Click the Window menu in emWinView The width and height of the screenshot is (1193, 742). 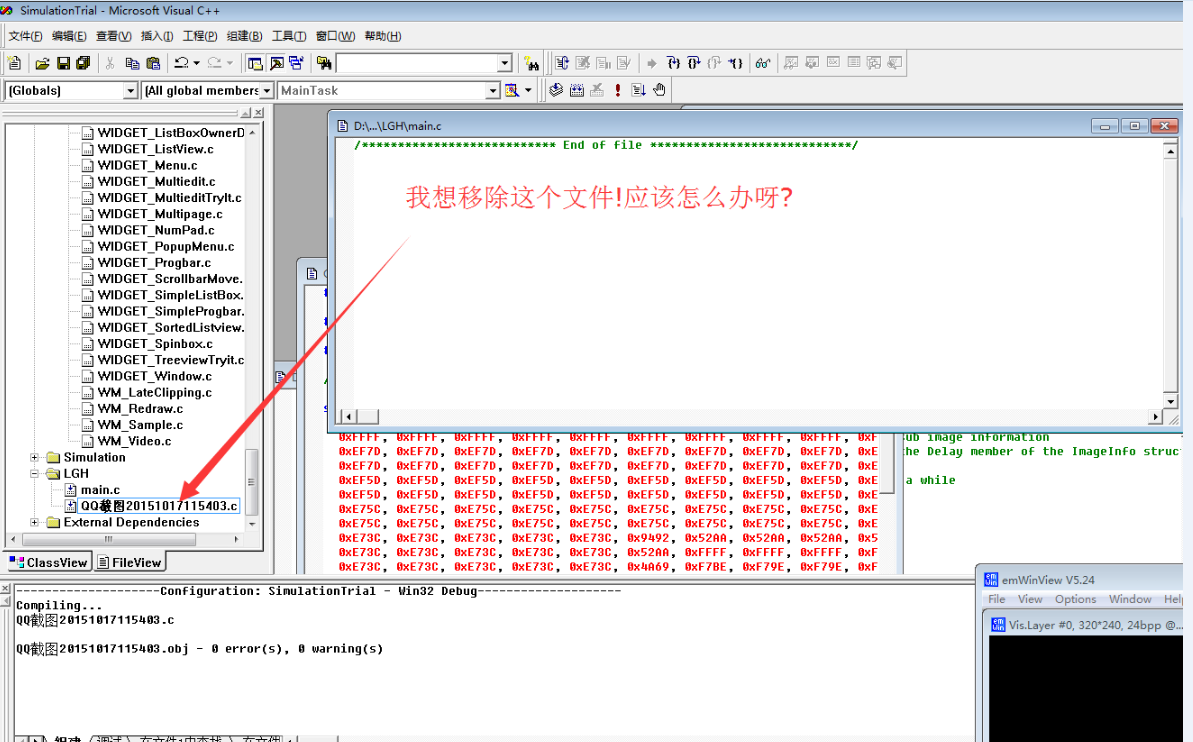(1130, 599)
